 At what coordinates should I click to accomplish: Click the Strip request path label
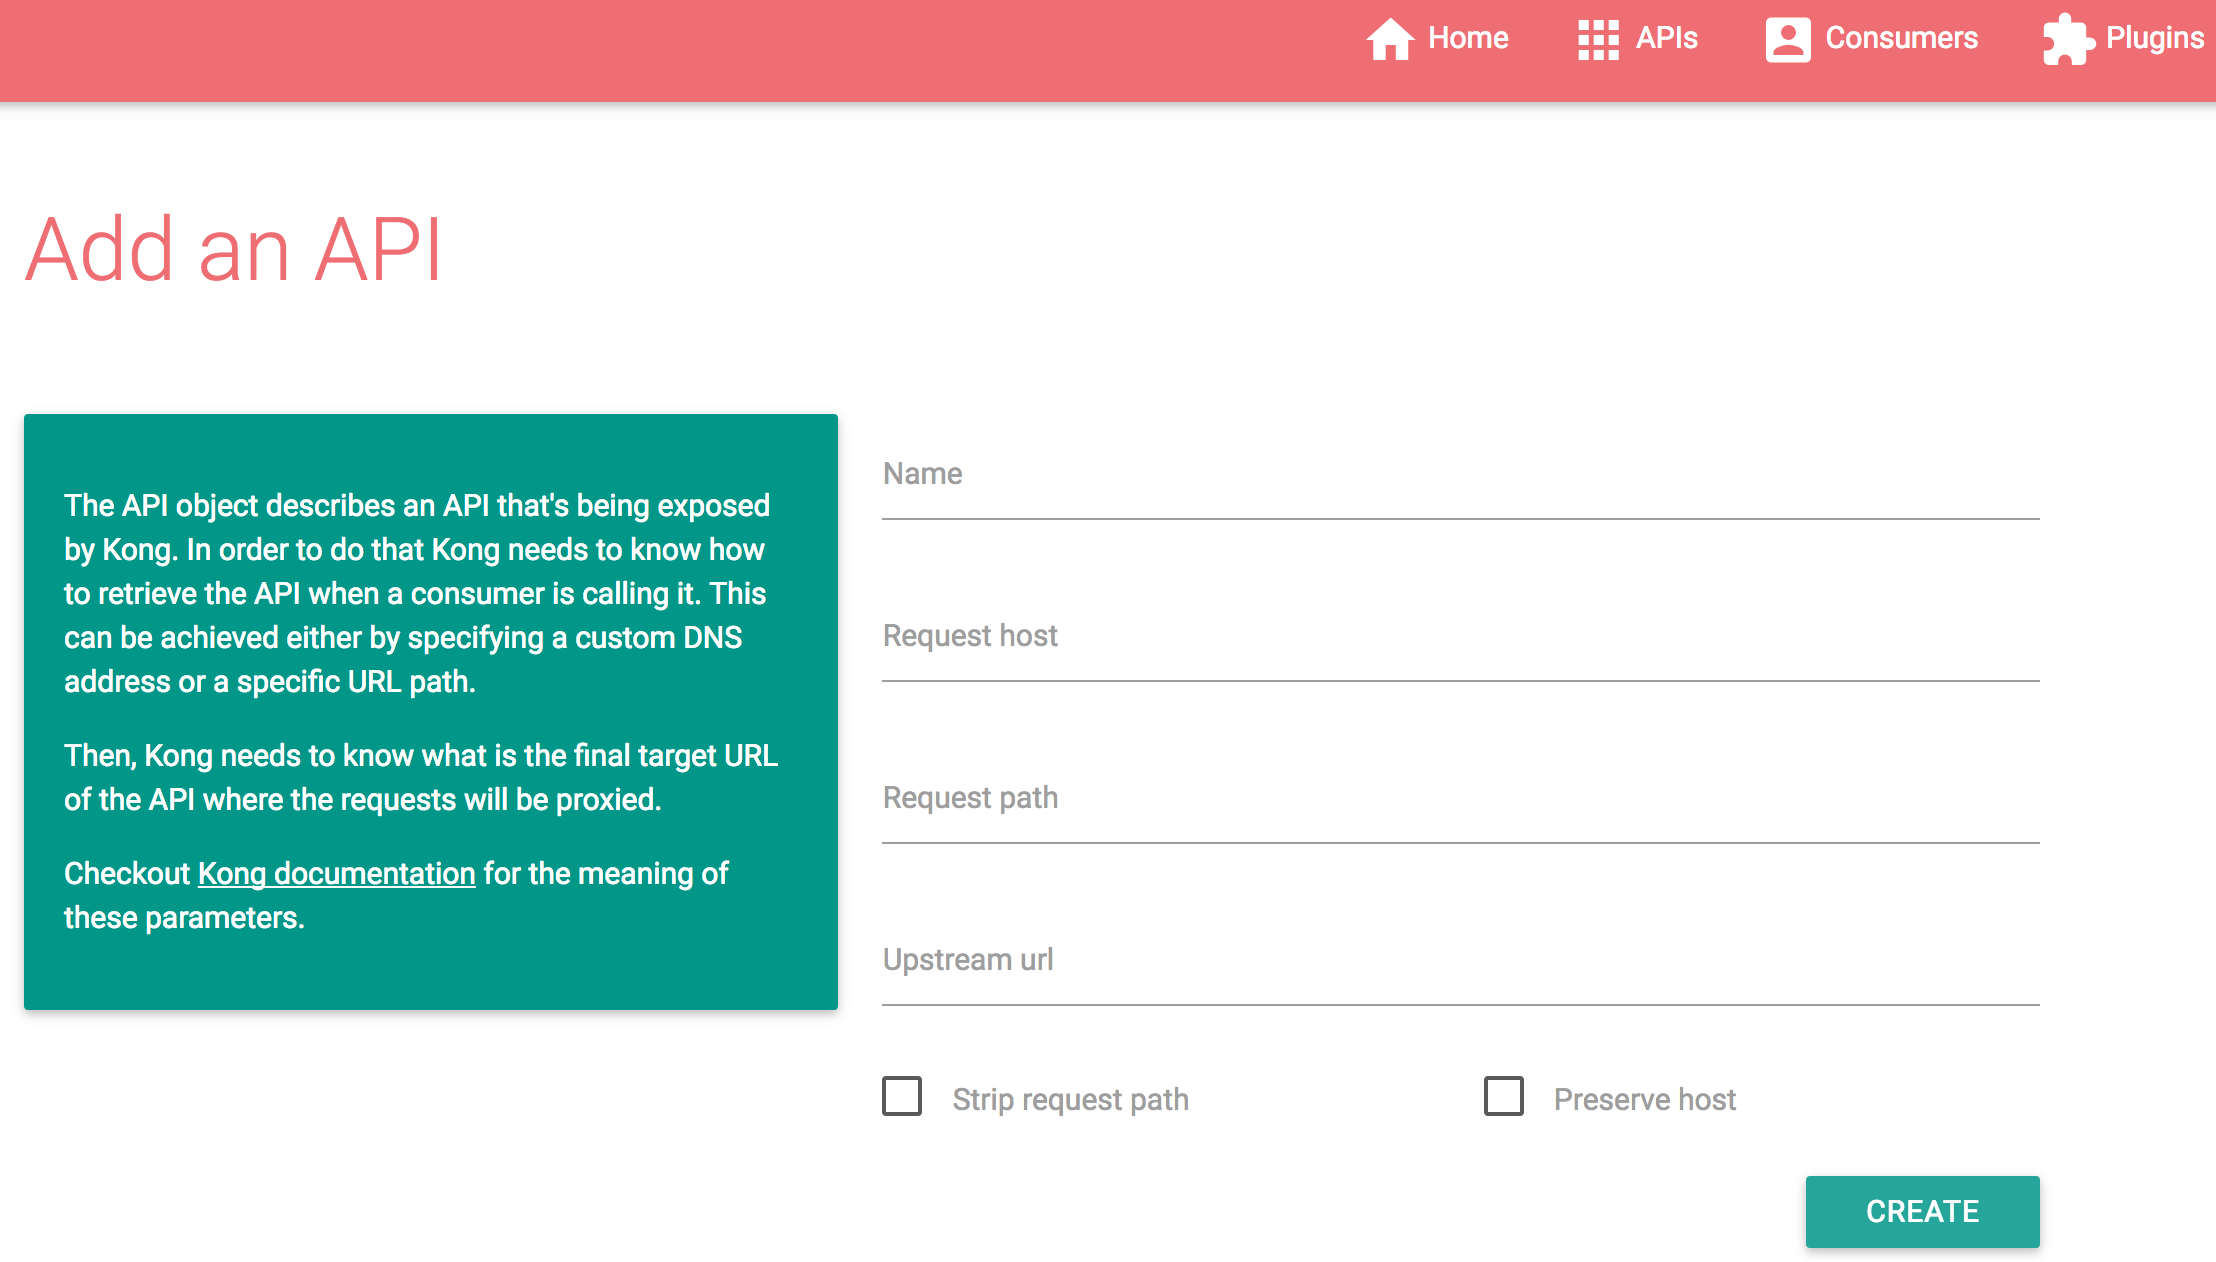(1070, 1099)
